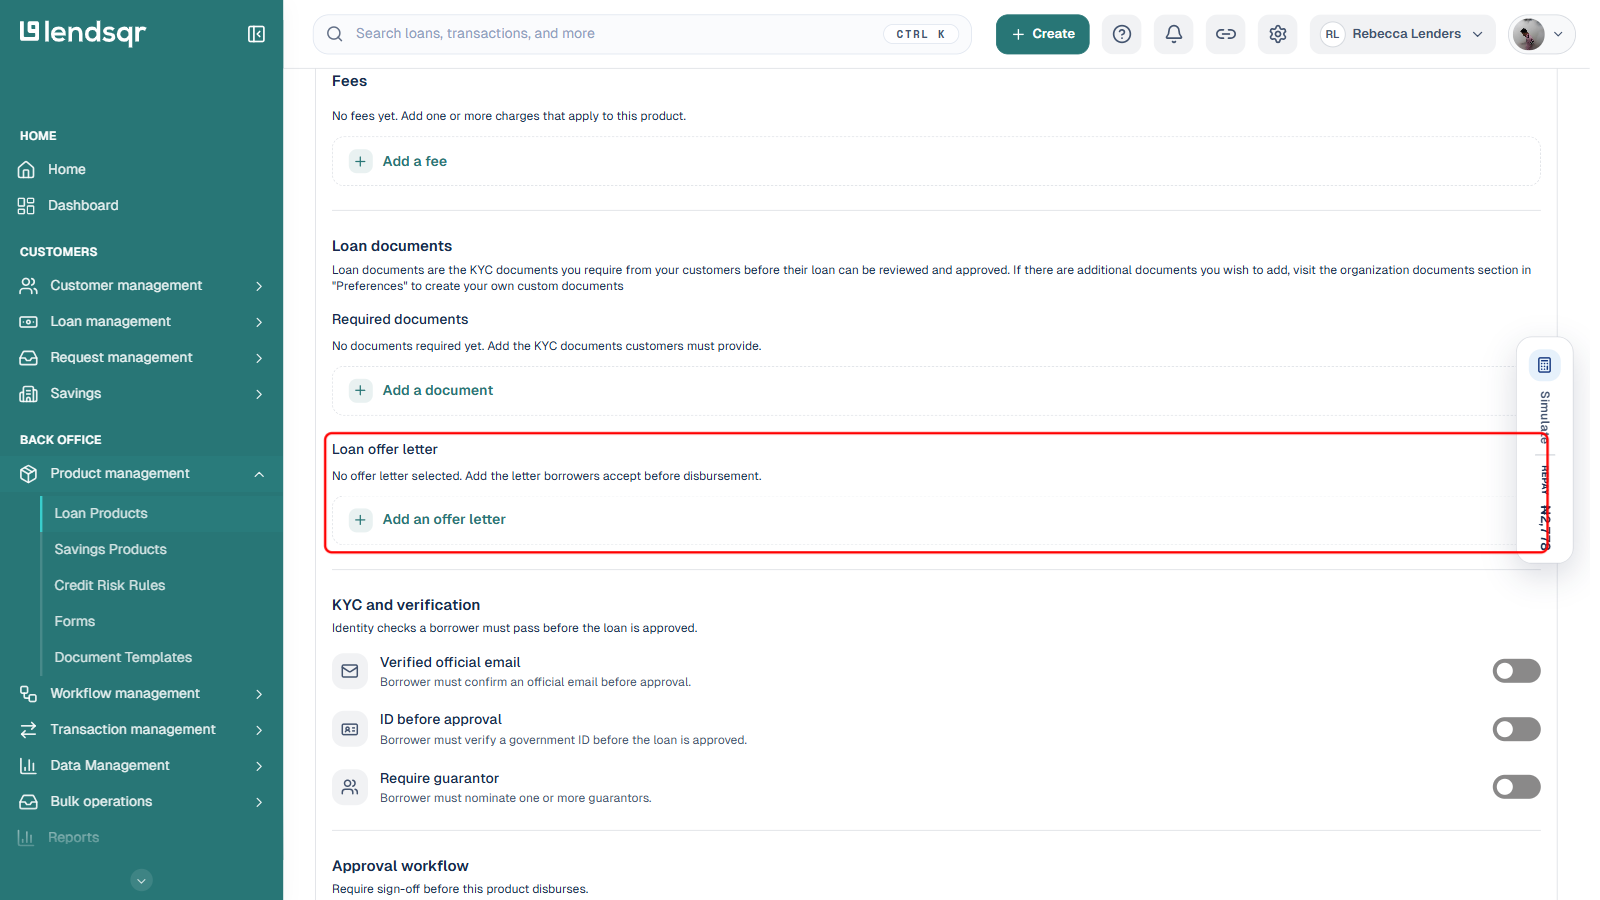Expand Loan management menu

[x=141, y=322]
